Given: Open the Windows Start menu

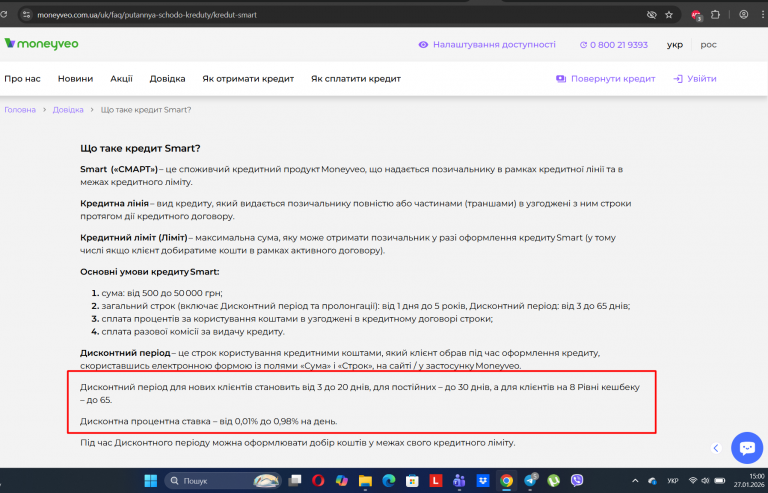Looking at the screenshot, I should [x=151, y=481].
